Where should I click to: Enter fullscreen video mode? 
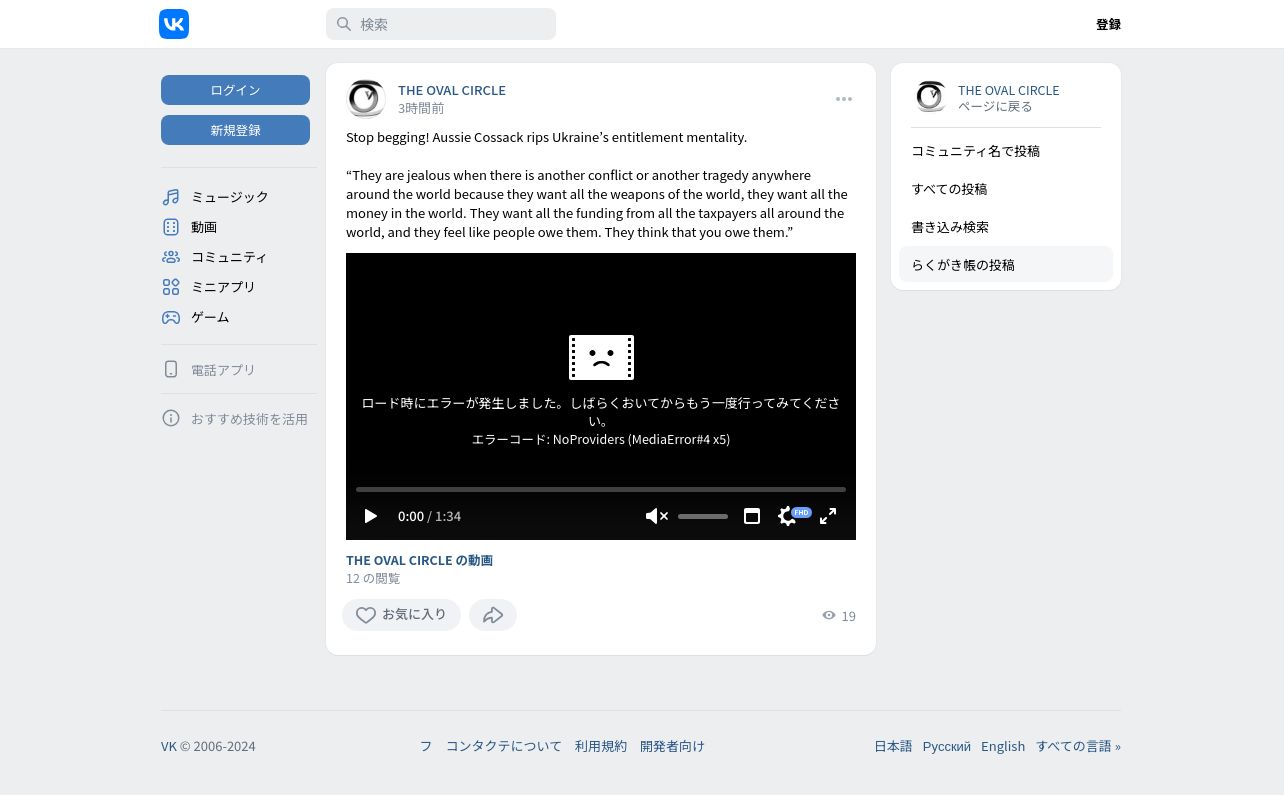pos(828,516)
